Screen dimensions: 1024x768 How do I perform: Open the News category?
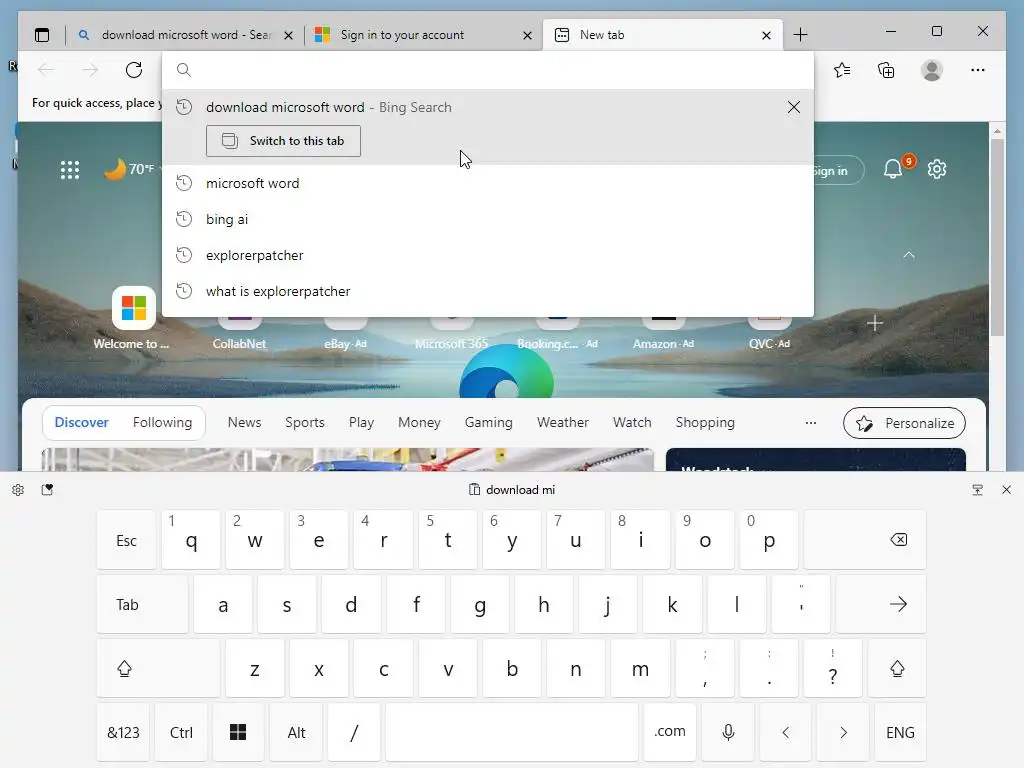[244, 423]
